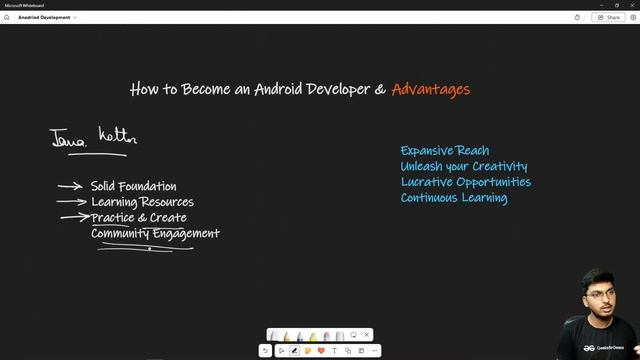Pick the orange pen
Viewport: 640px width, 360px height.
287,336
